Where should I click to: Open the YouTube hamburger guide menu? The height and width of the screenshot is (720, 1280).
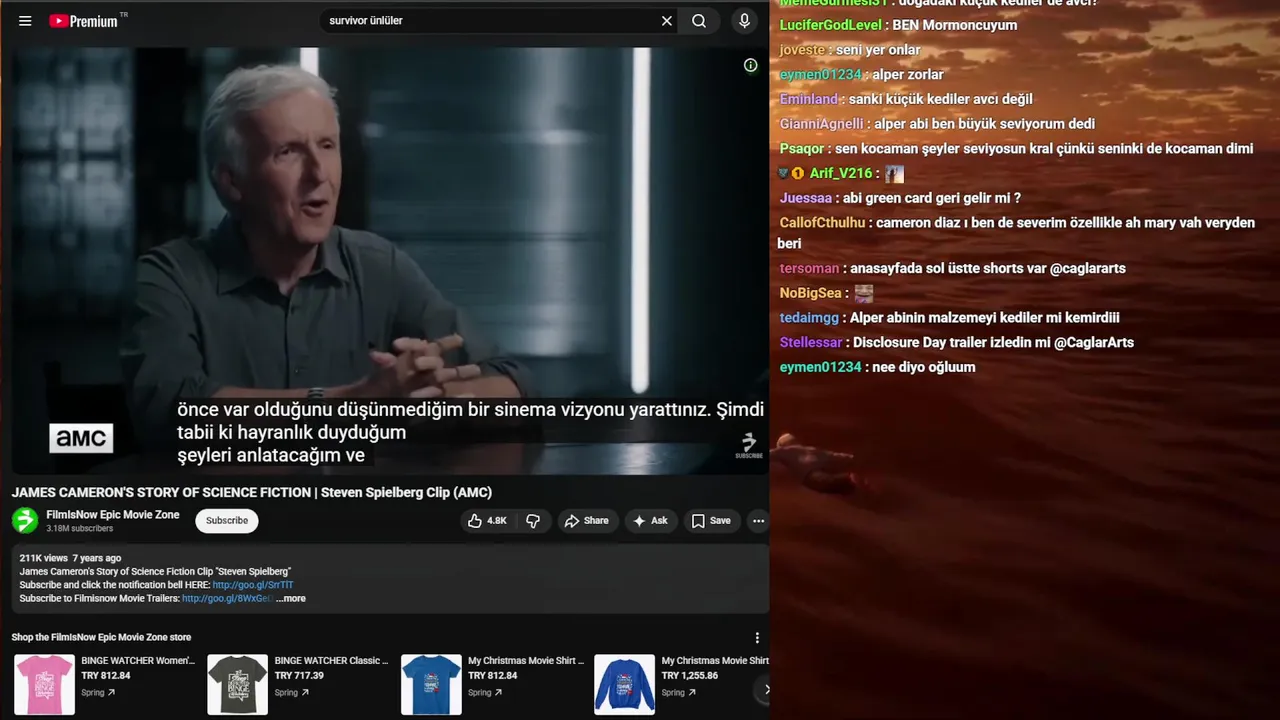pos(25,21)
